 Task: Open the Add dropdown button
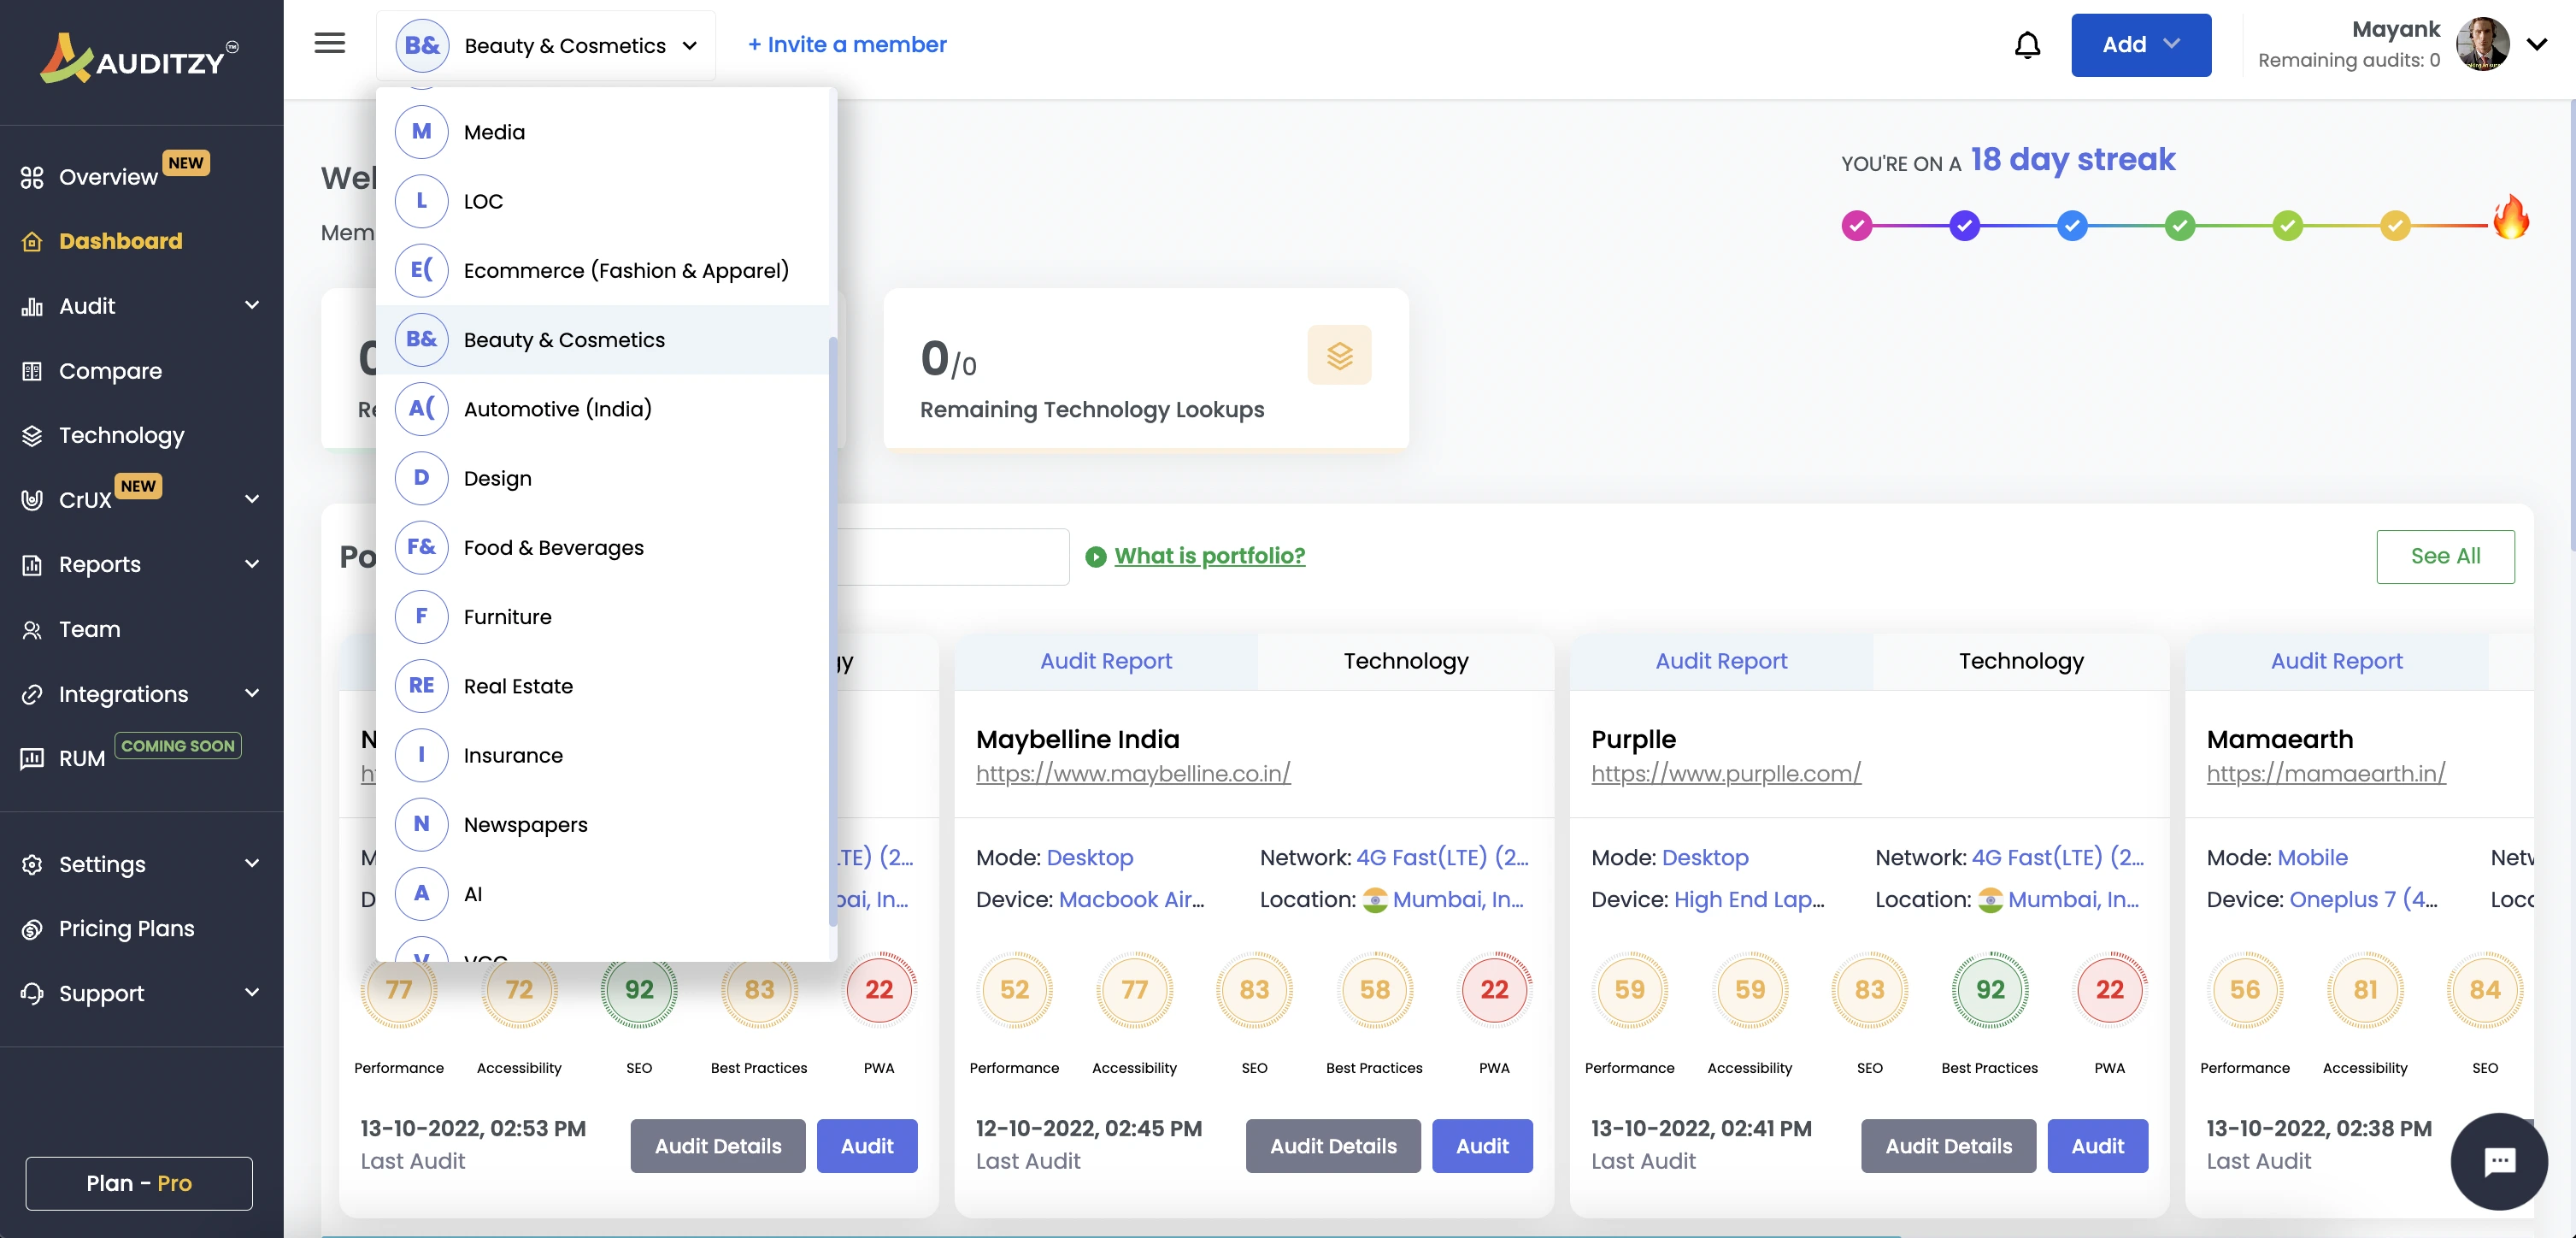pyautogui.click(x=2140, y=45)
